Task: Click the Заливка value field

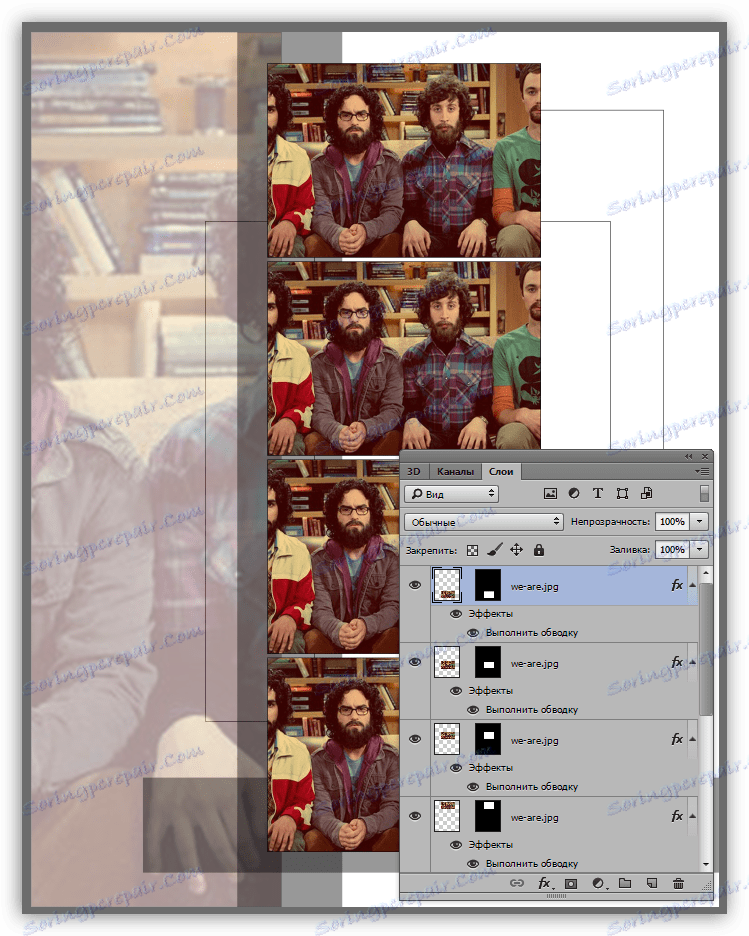Action: 672,550
